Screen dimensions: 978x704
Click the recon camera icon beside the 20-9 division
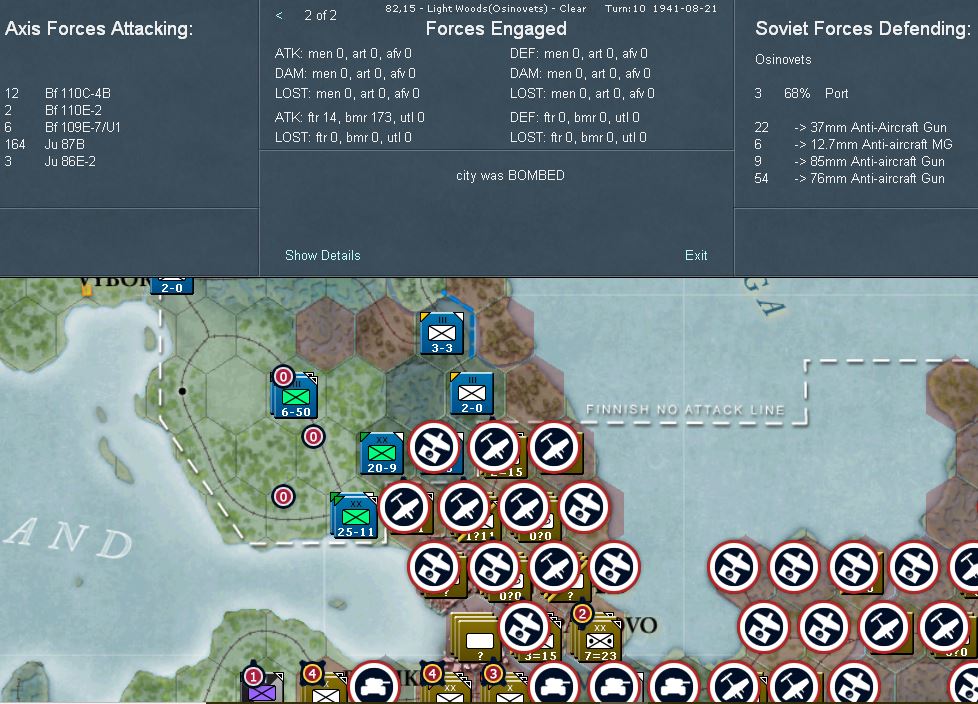[435, 447]
